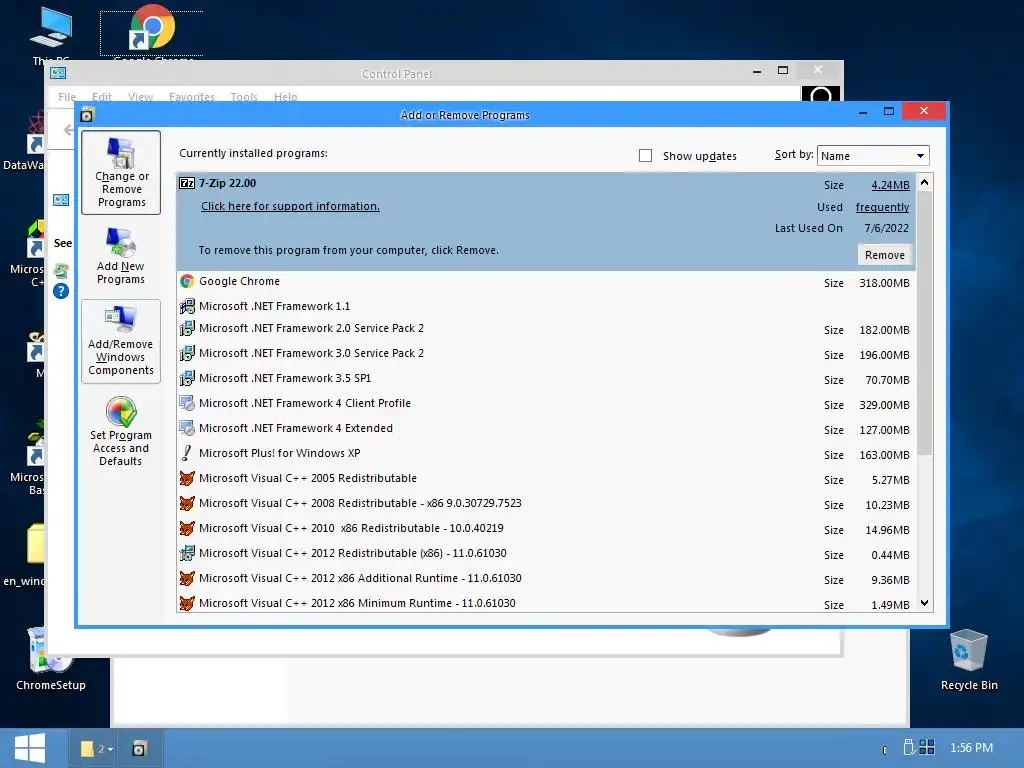Select 'Microsoft Visual C++ 2005 Redistributable' entry
1024x768 pixels.
(308, 479)
